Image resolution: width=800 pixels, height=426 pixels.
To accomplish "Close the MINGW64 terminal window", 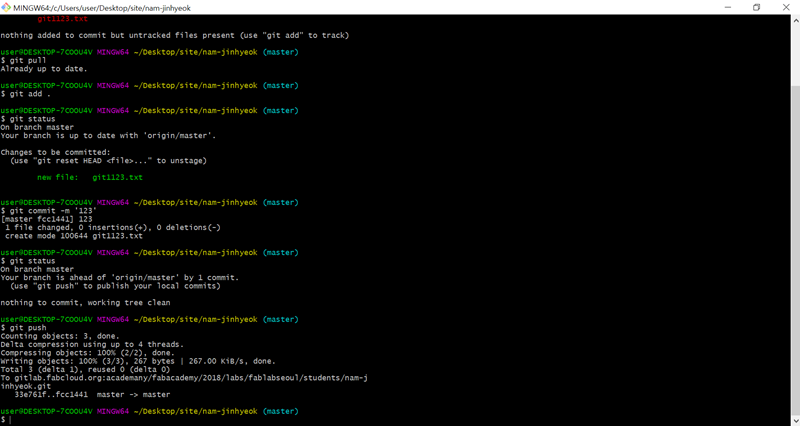I will (786, 8).
